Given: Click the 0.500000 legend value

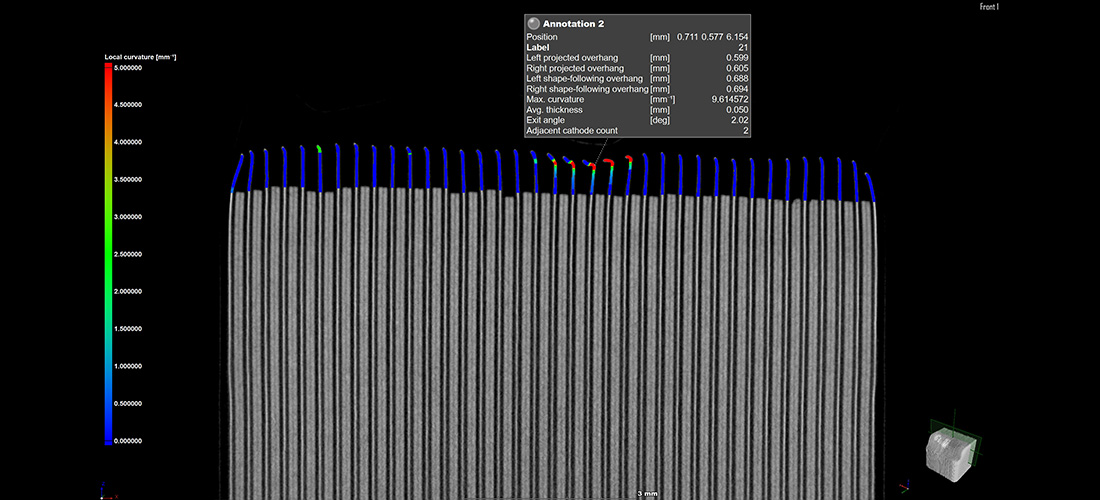Looking at the screenshot, I should [128, 404].
